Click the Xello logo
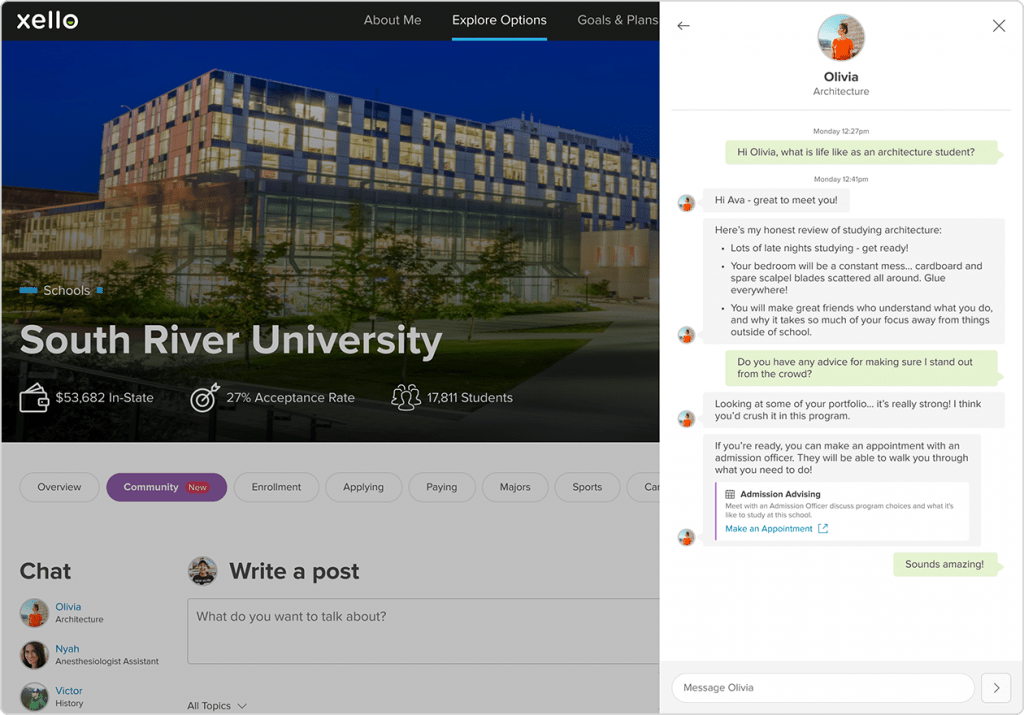 pos(45,20)
